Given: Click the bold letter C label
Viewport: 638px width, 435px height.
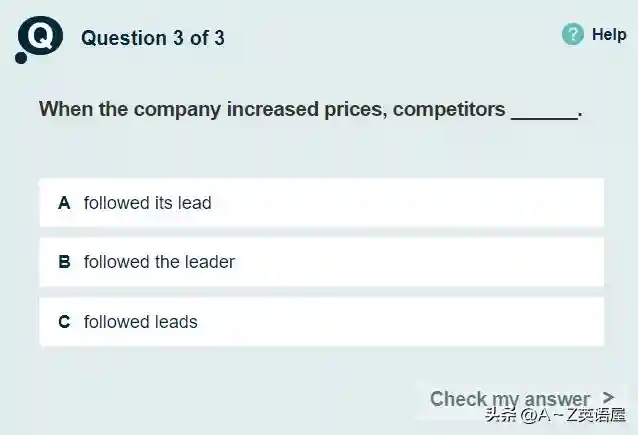Looking at the screenshot, I should coord(64,322).
